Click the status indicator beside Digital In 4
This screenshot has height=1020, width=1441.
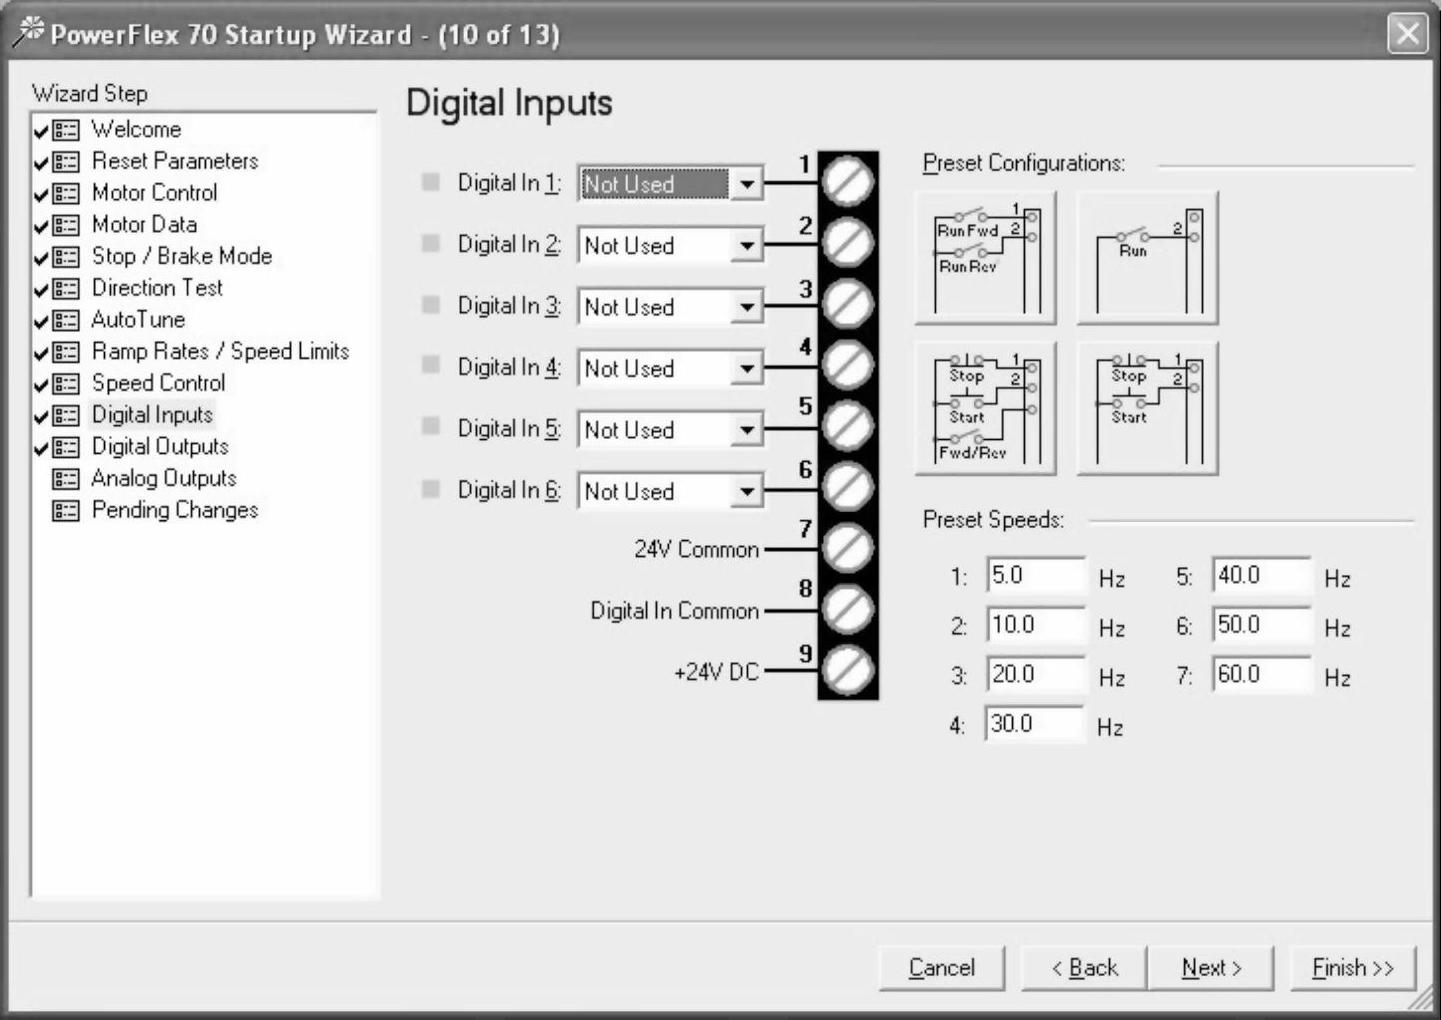coord(431,365)
